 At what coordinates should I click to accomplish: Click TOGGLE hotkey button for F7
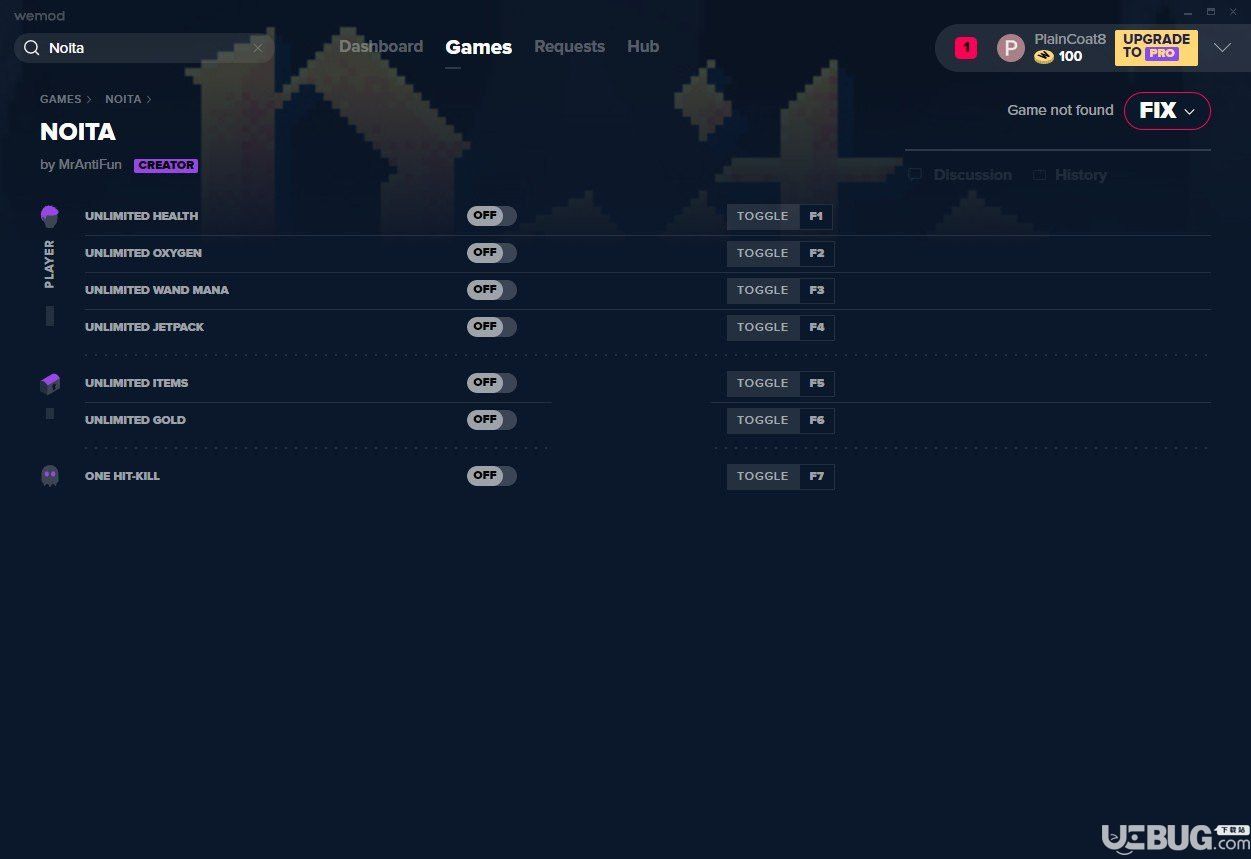pos(763,476)
